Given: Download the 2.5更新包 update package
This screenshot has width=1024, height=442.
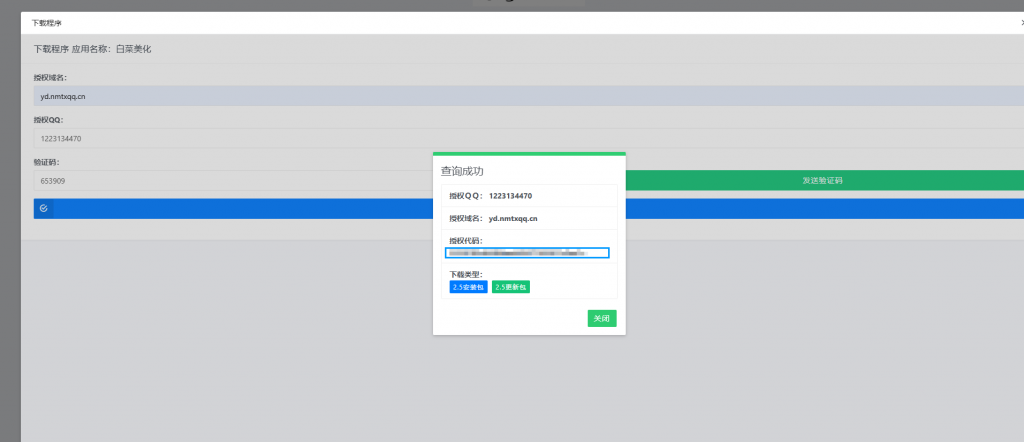Looking at the screenshot, I should click(510, 287).
